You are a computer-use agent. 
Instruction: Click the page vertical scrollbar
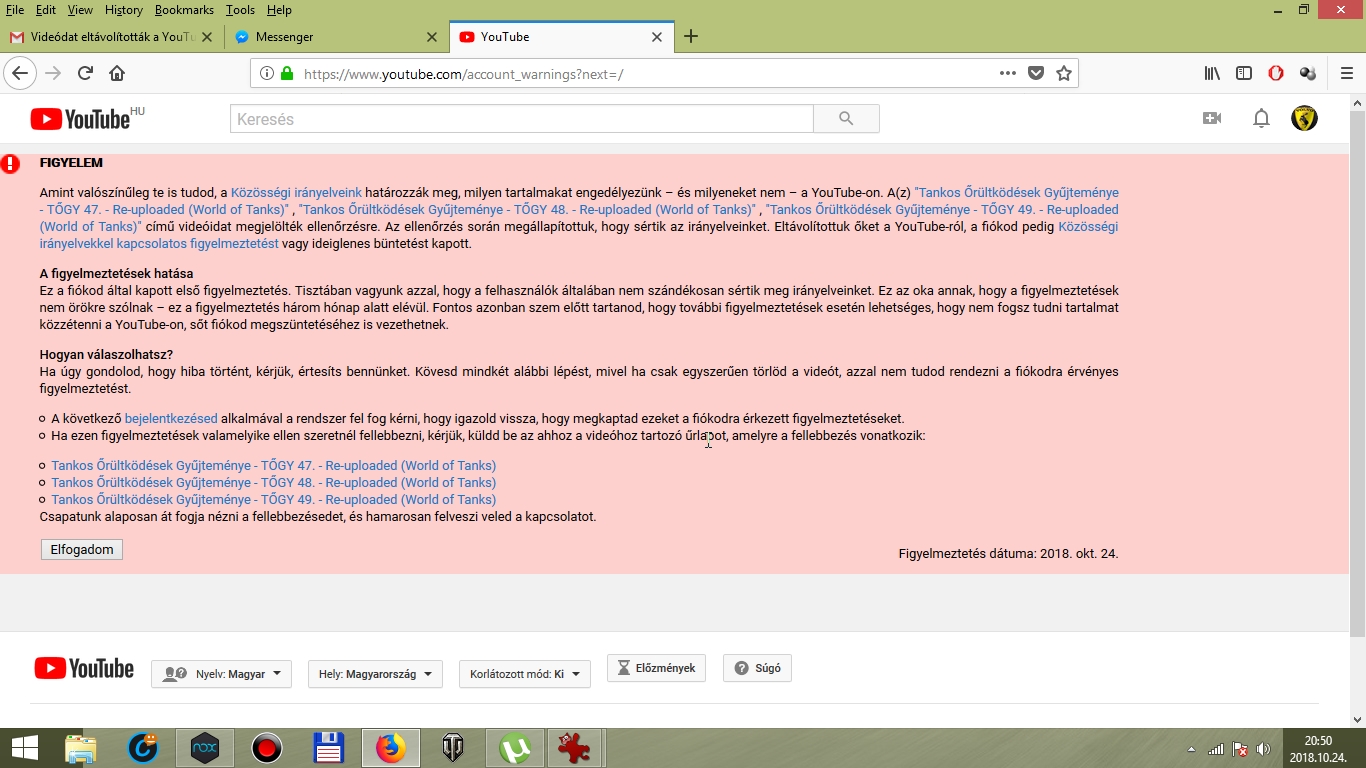(x=1357, y=373)
